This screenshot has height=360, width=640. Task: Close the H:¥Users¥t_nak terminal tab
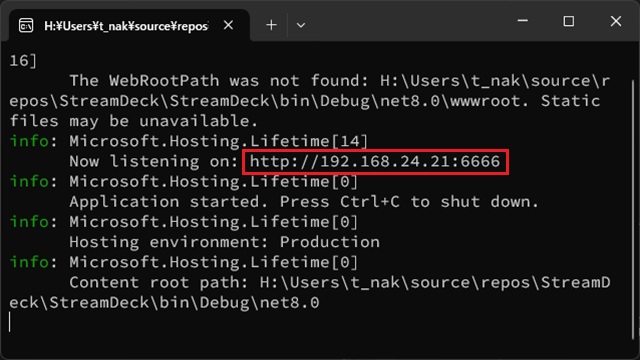pyautogui.click(x=229, y=25)
